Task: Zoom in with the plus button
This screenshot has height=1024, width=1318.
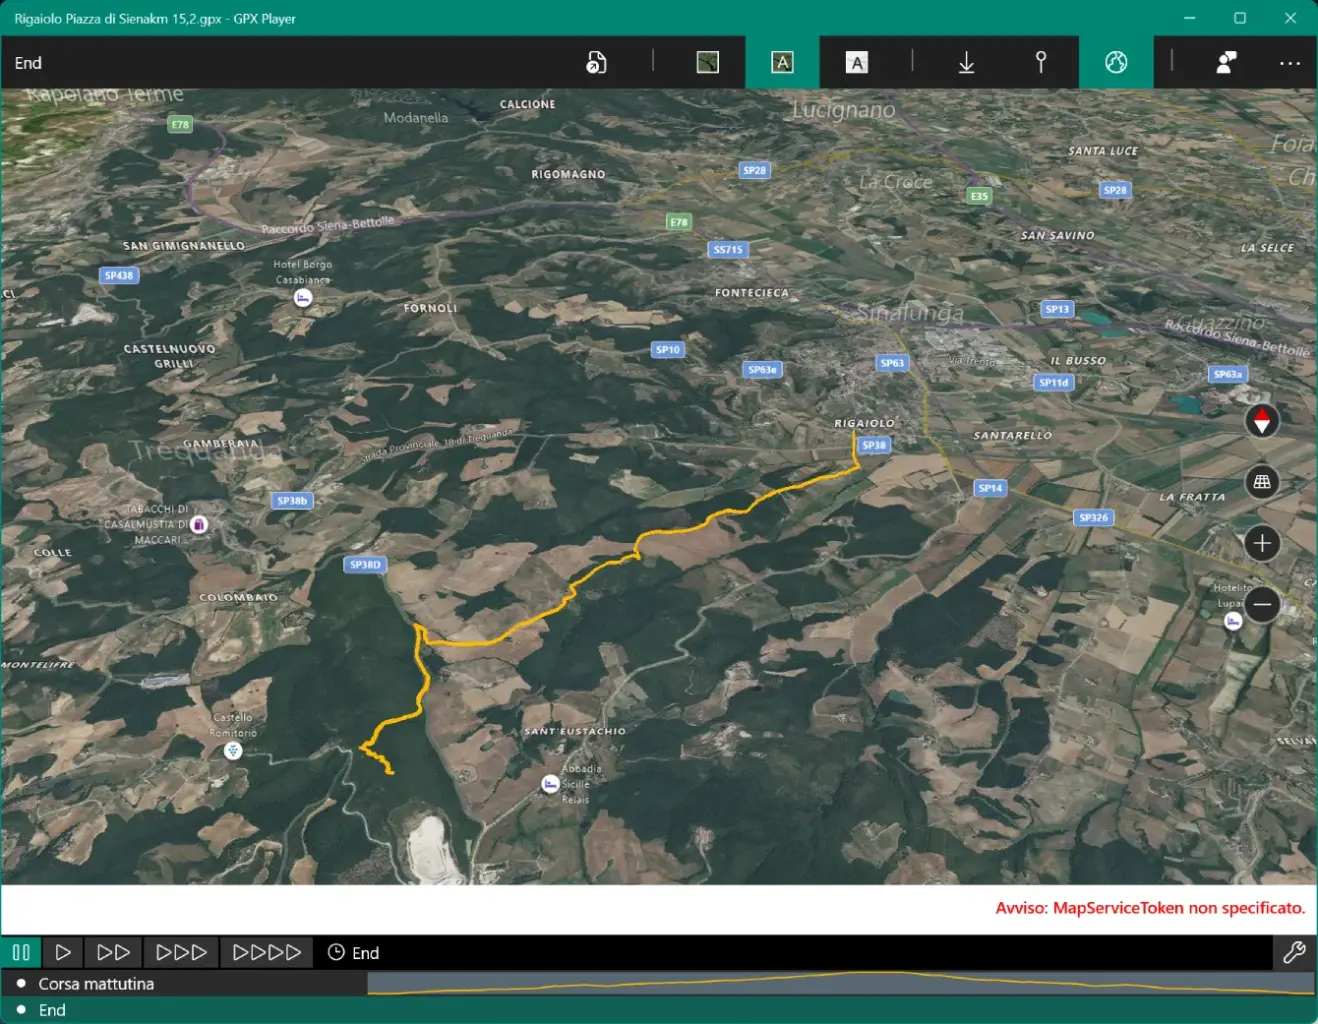Action: pos(1262,543)
